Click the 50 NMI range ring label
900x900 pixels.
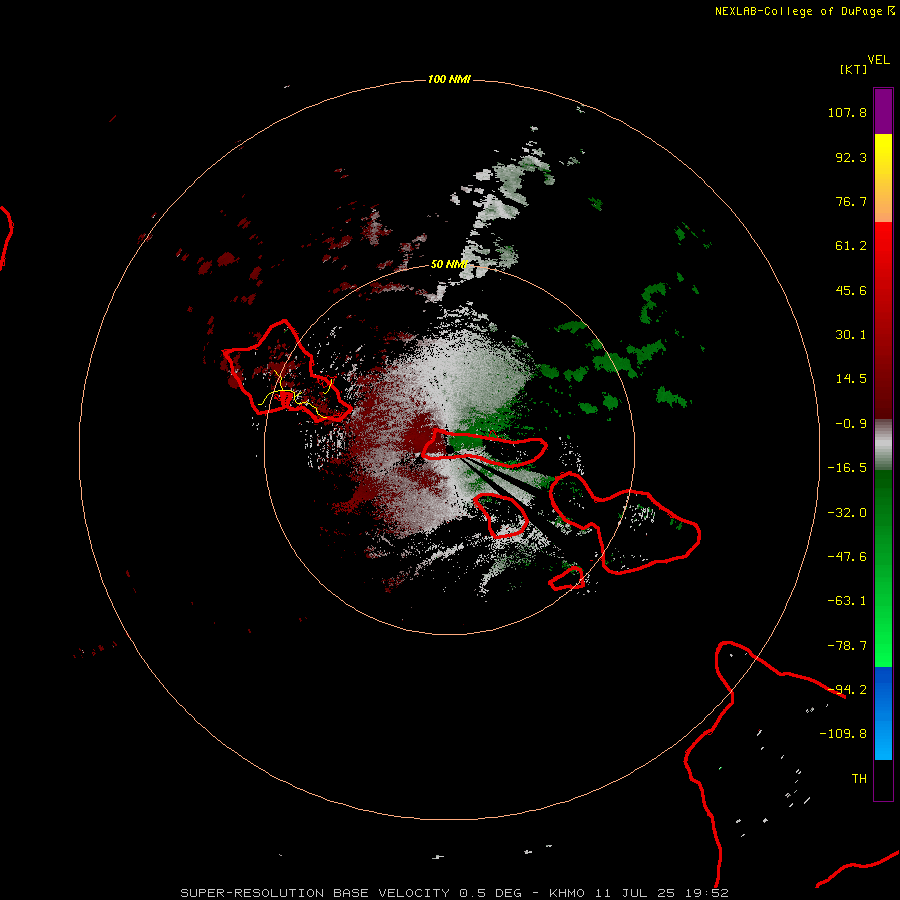pos(449,264)
